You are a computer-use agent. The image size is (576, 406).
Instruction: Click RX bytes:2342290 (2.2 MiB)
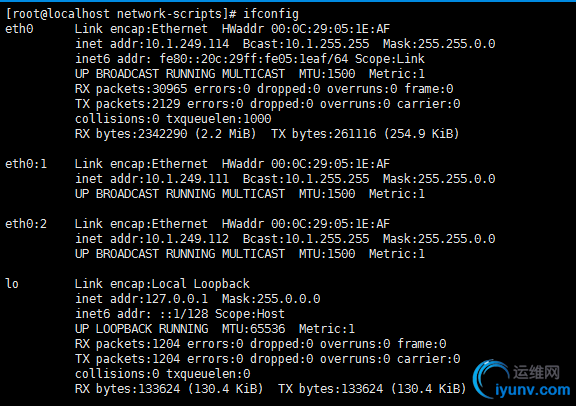tap(165, 134)
